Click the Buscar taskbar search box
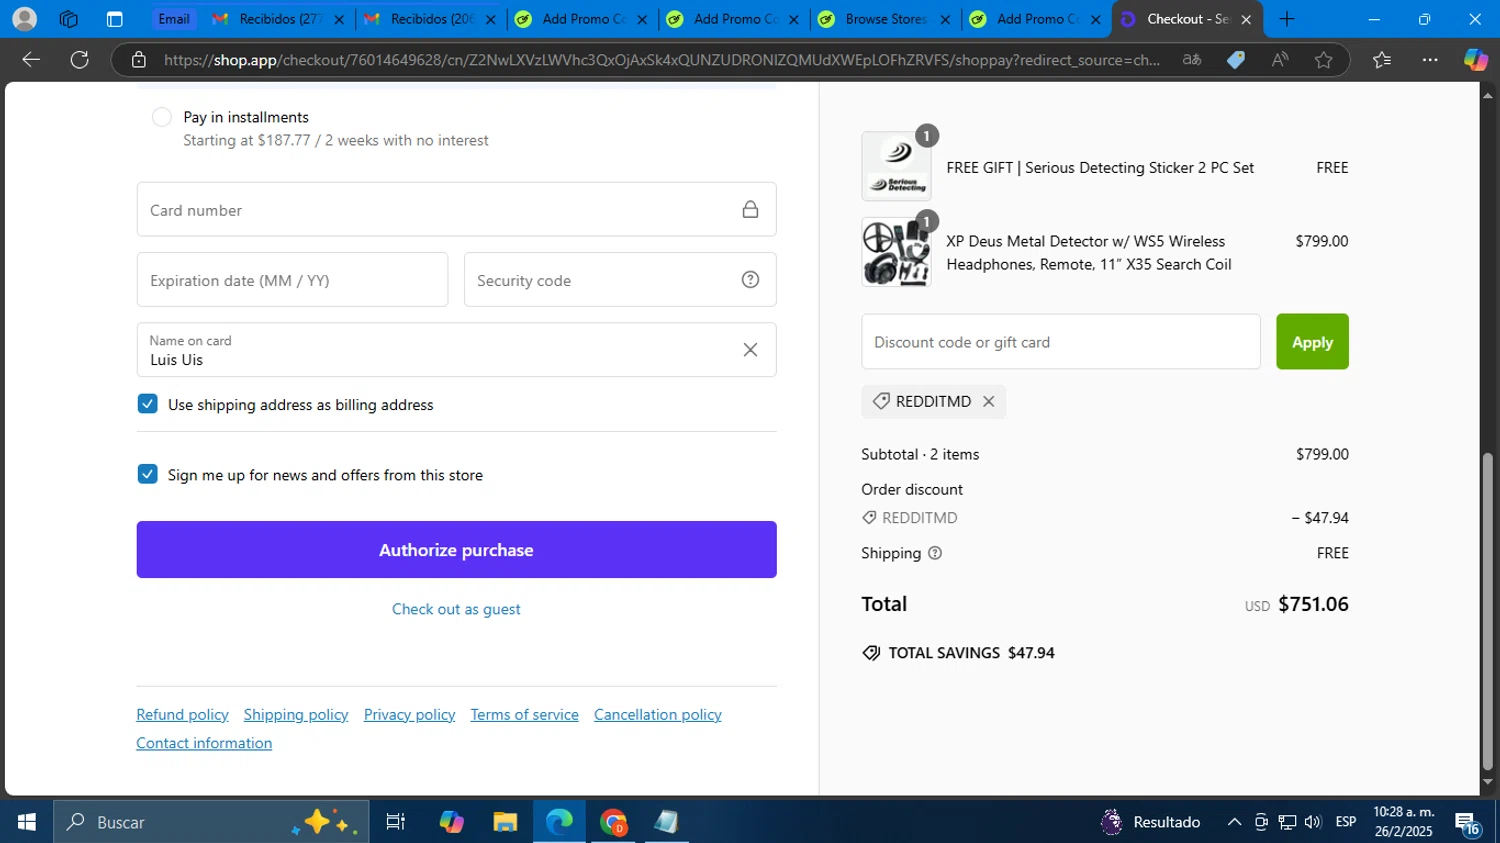1500x843 pixels. click(211, 822)
